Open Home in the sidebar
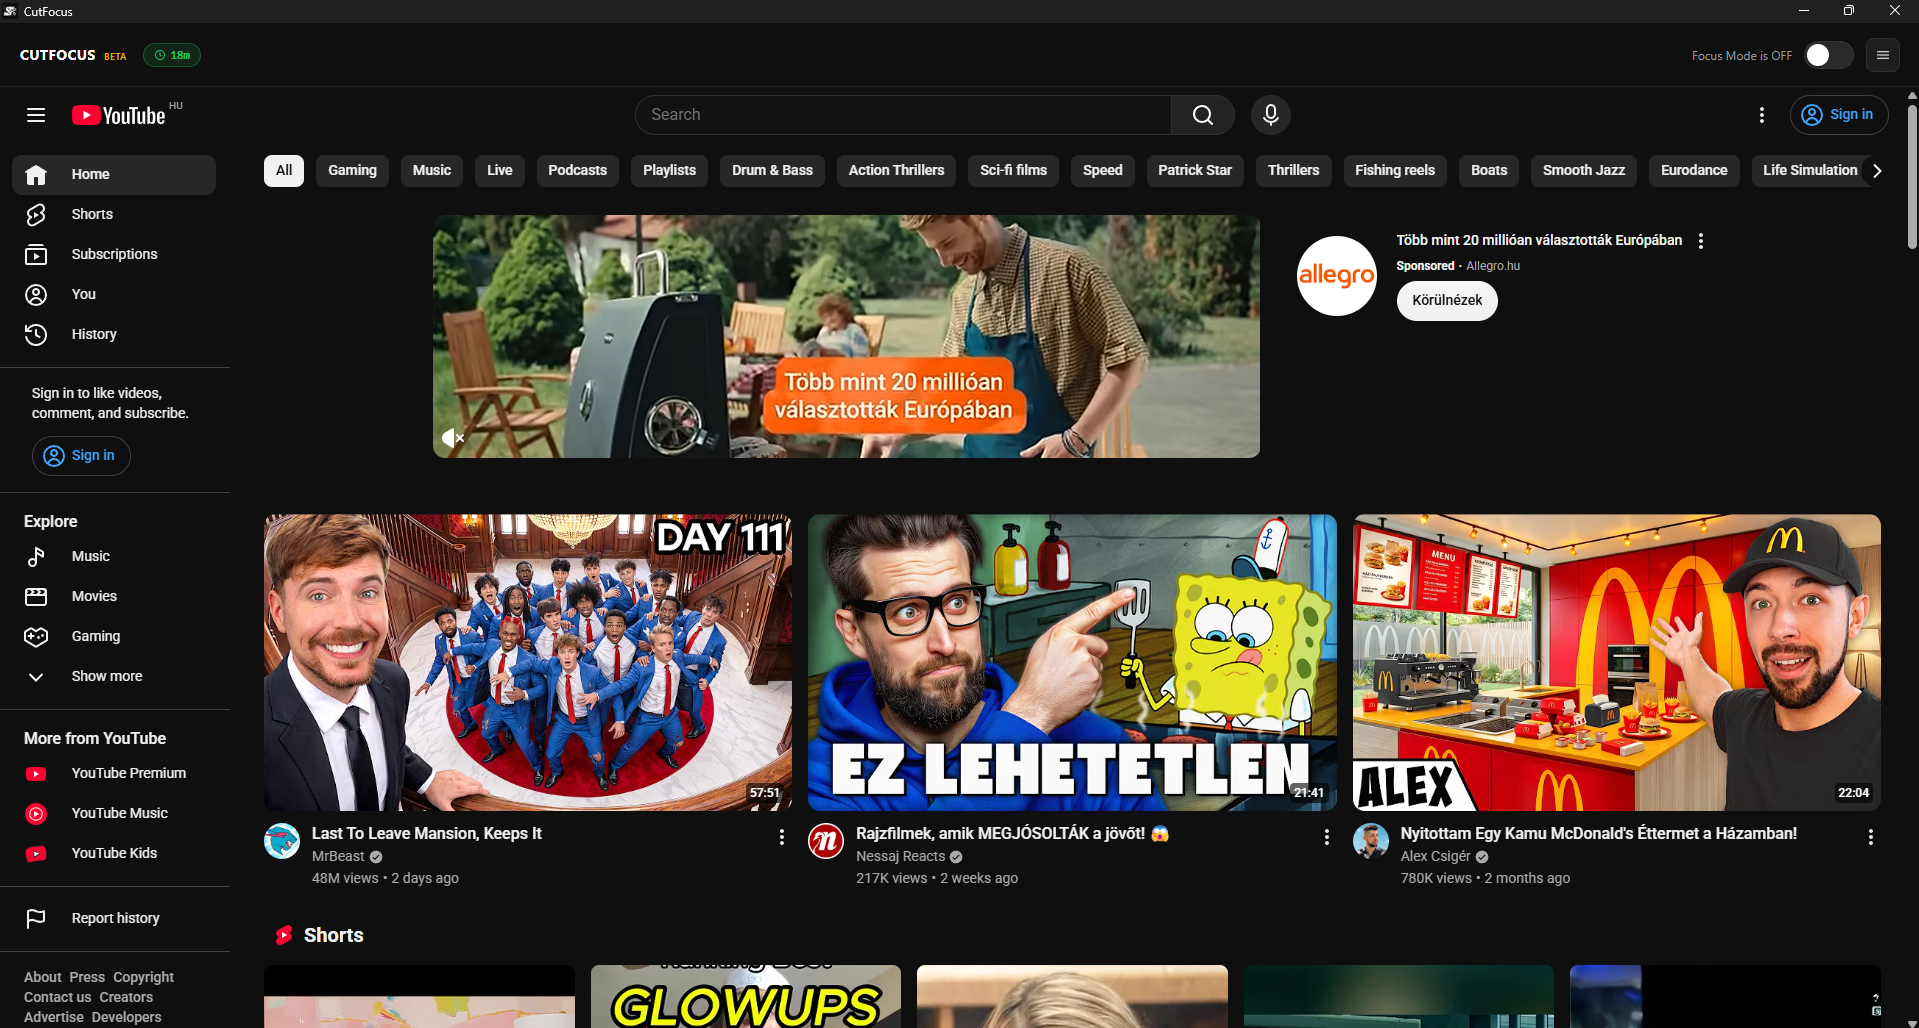Image resolution: width=1919 pixels, height=1028 pixels. (x=114, y=175)
